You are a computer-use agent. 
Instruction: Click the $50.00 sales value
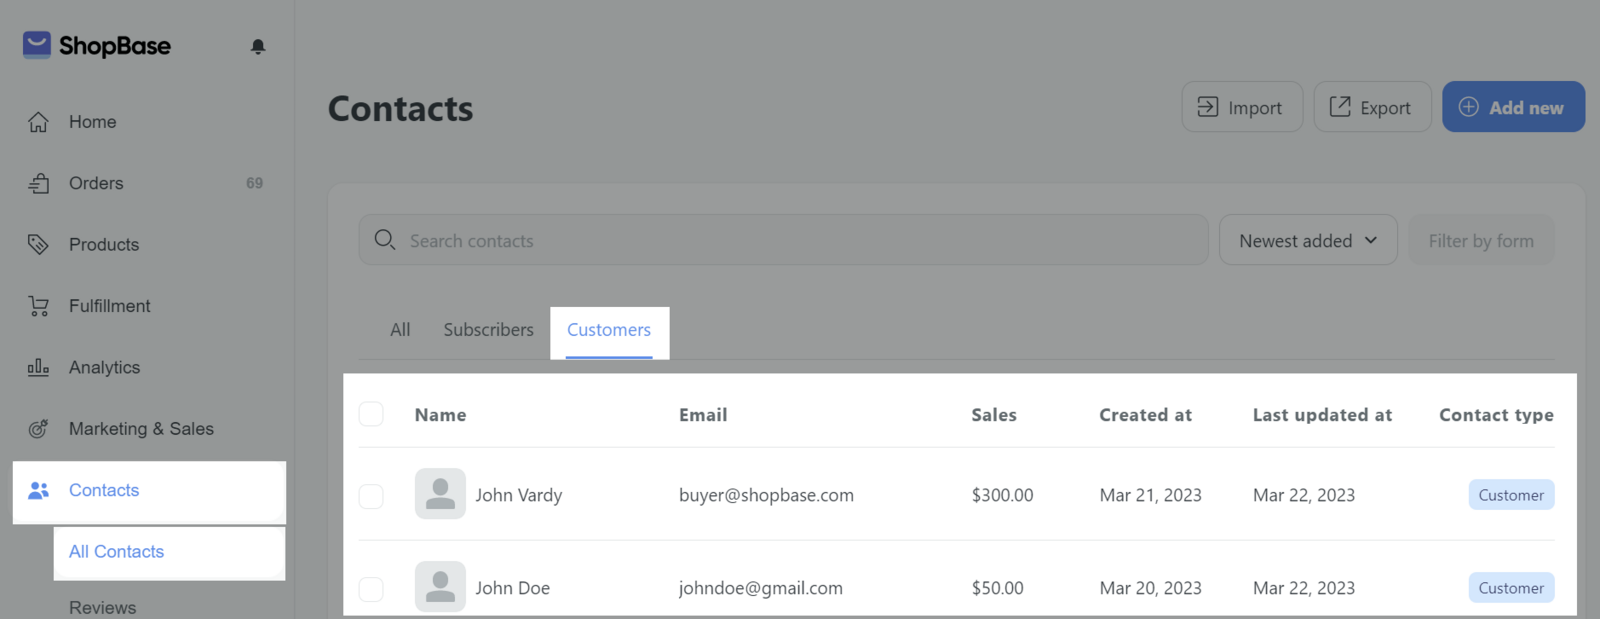(997, 588)
